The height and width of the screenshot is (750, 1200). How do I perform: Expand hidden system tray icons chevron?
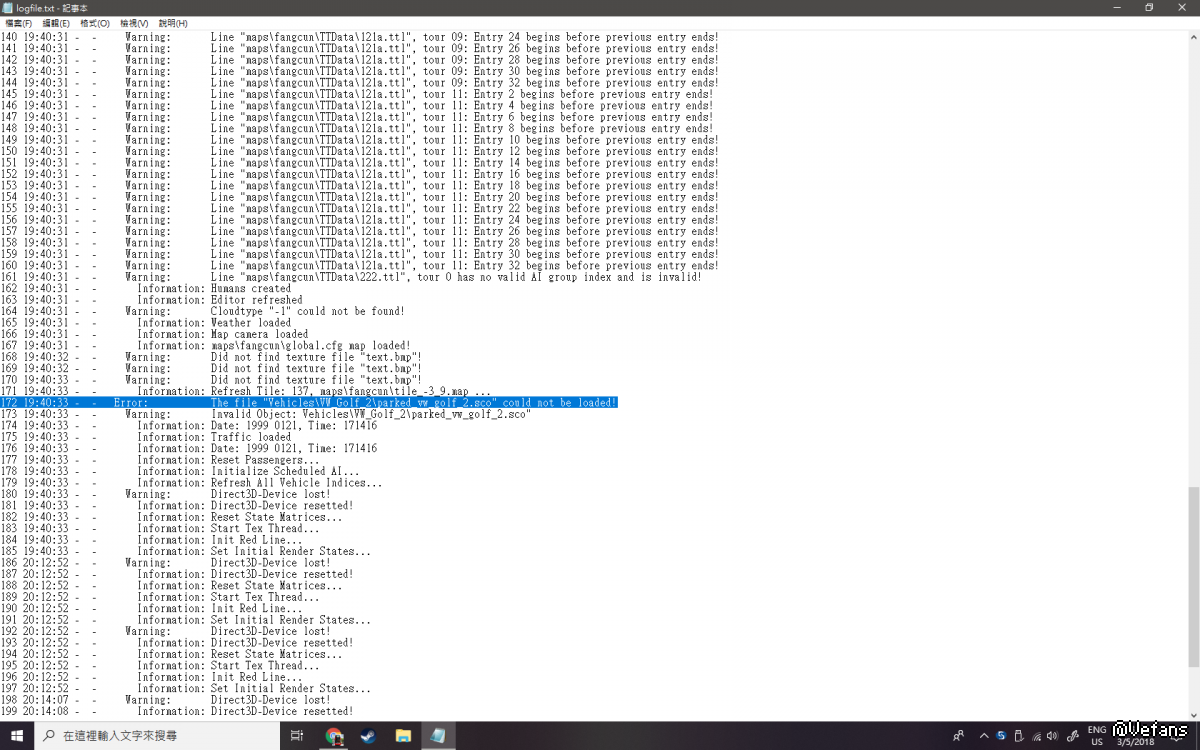pos(984,735)
